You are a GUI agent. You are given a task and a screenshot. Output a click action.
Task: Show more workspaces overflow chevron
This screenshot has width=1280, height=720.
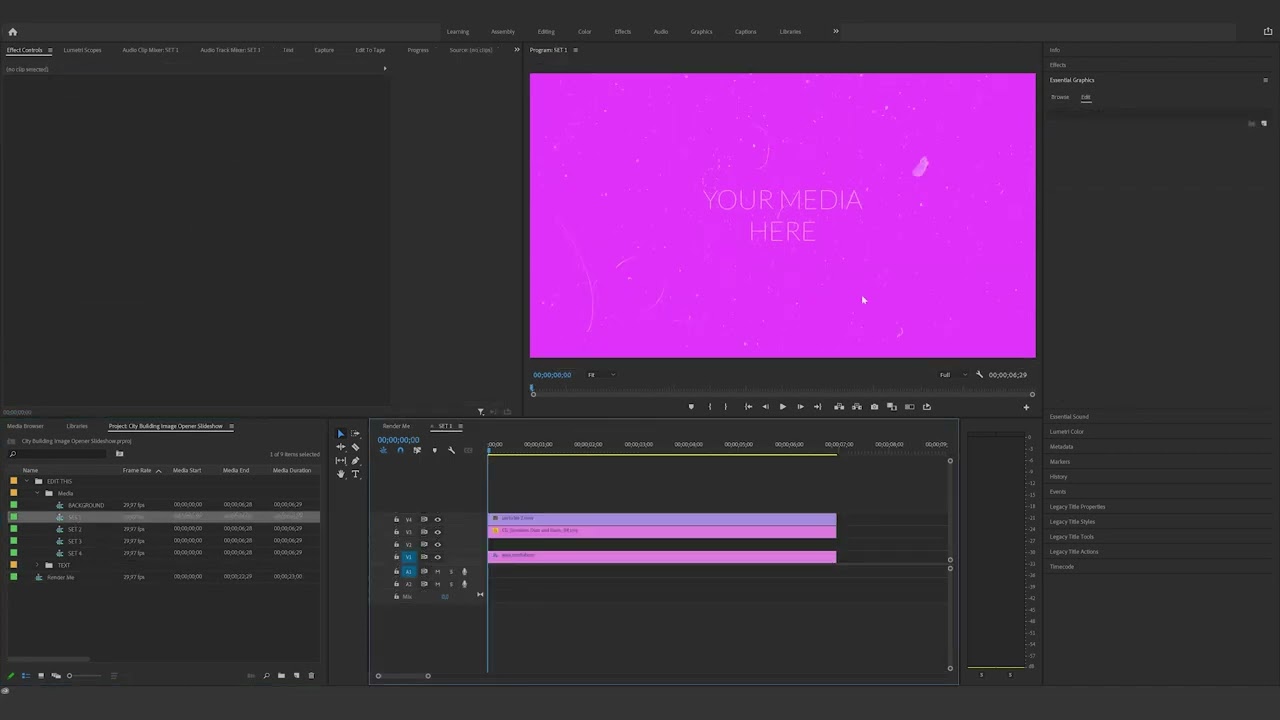point(836,31)
